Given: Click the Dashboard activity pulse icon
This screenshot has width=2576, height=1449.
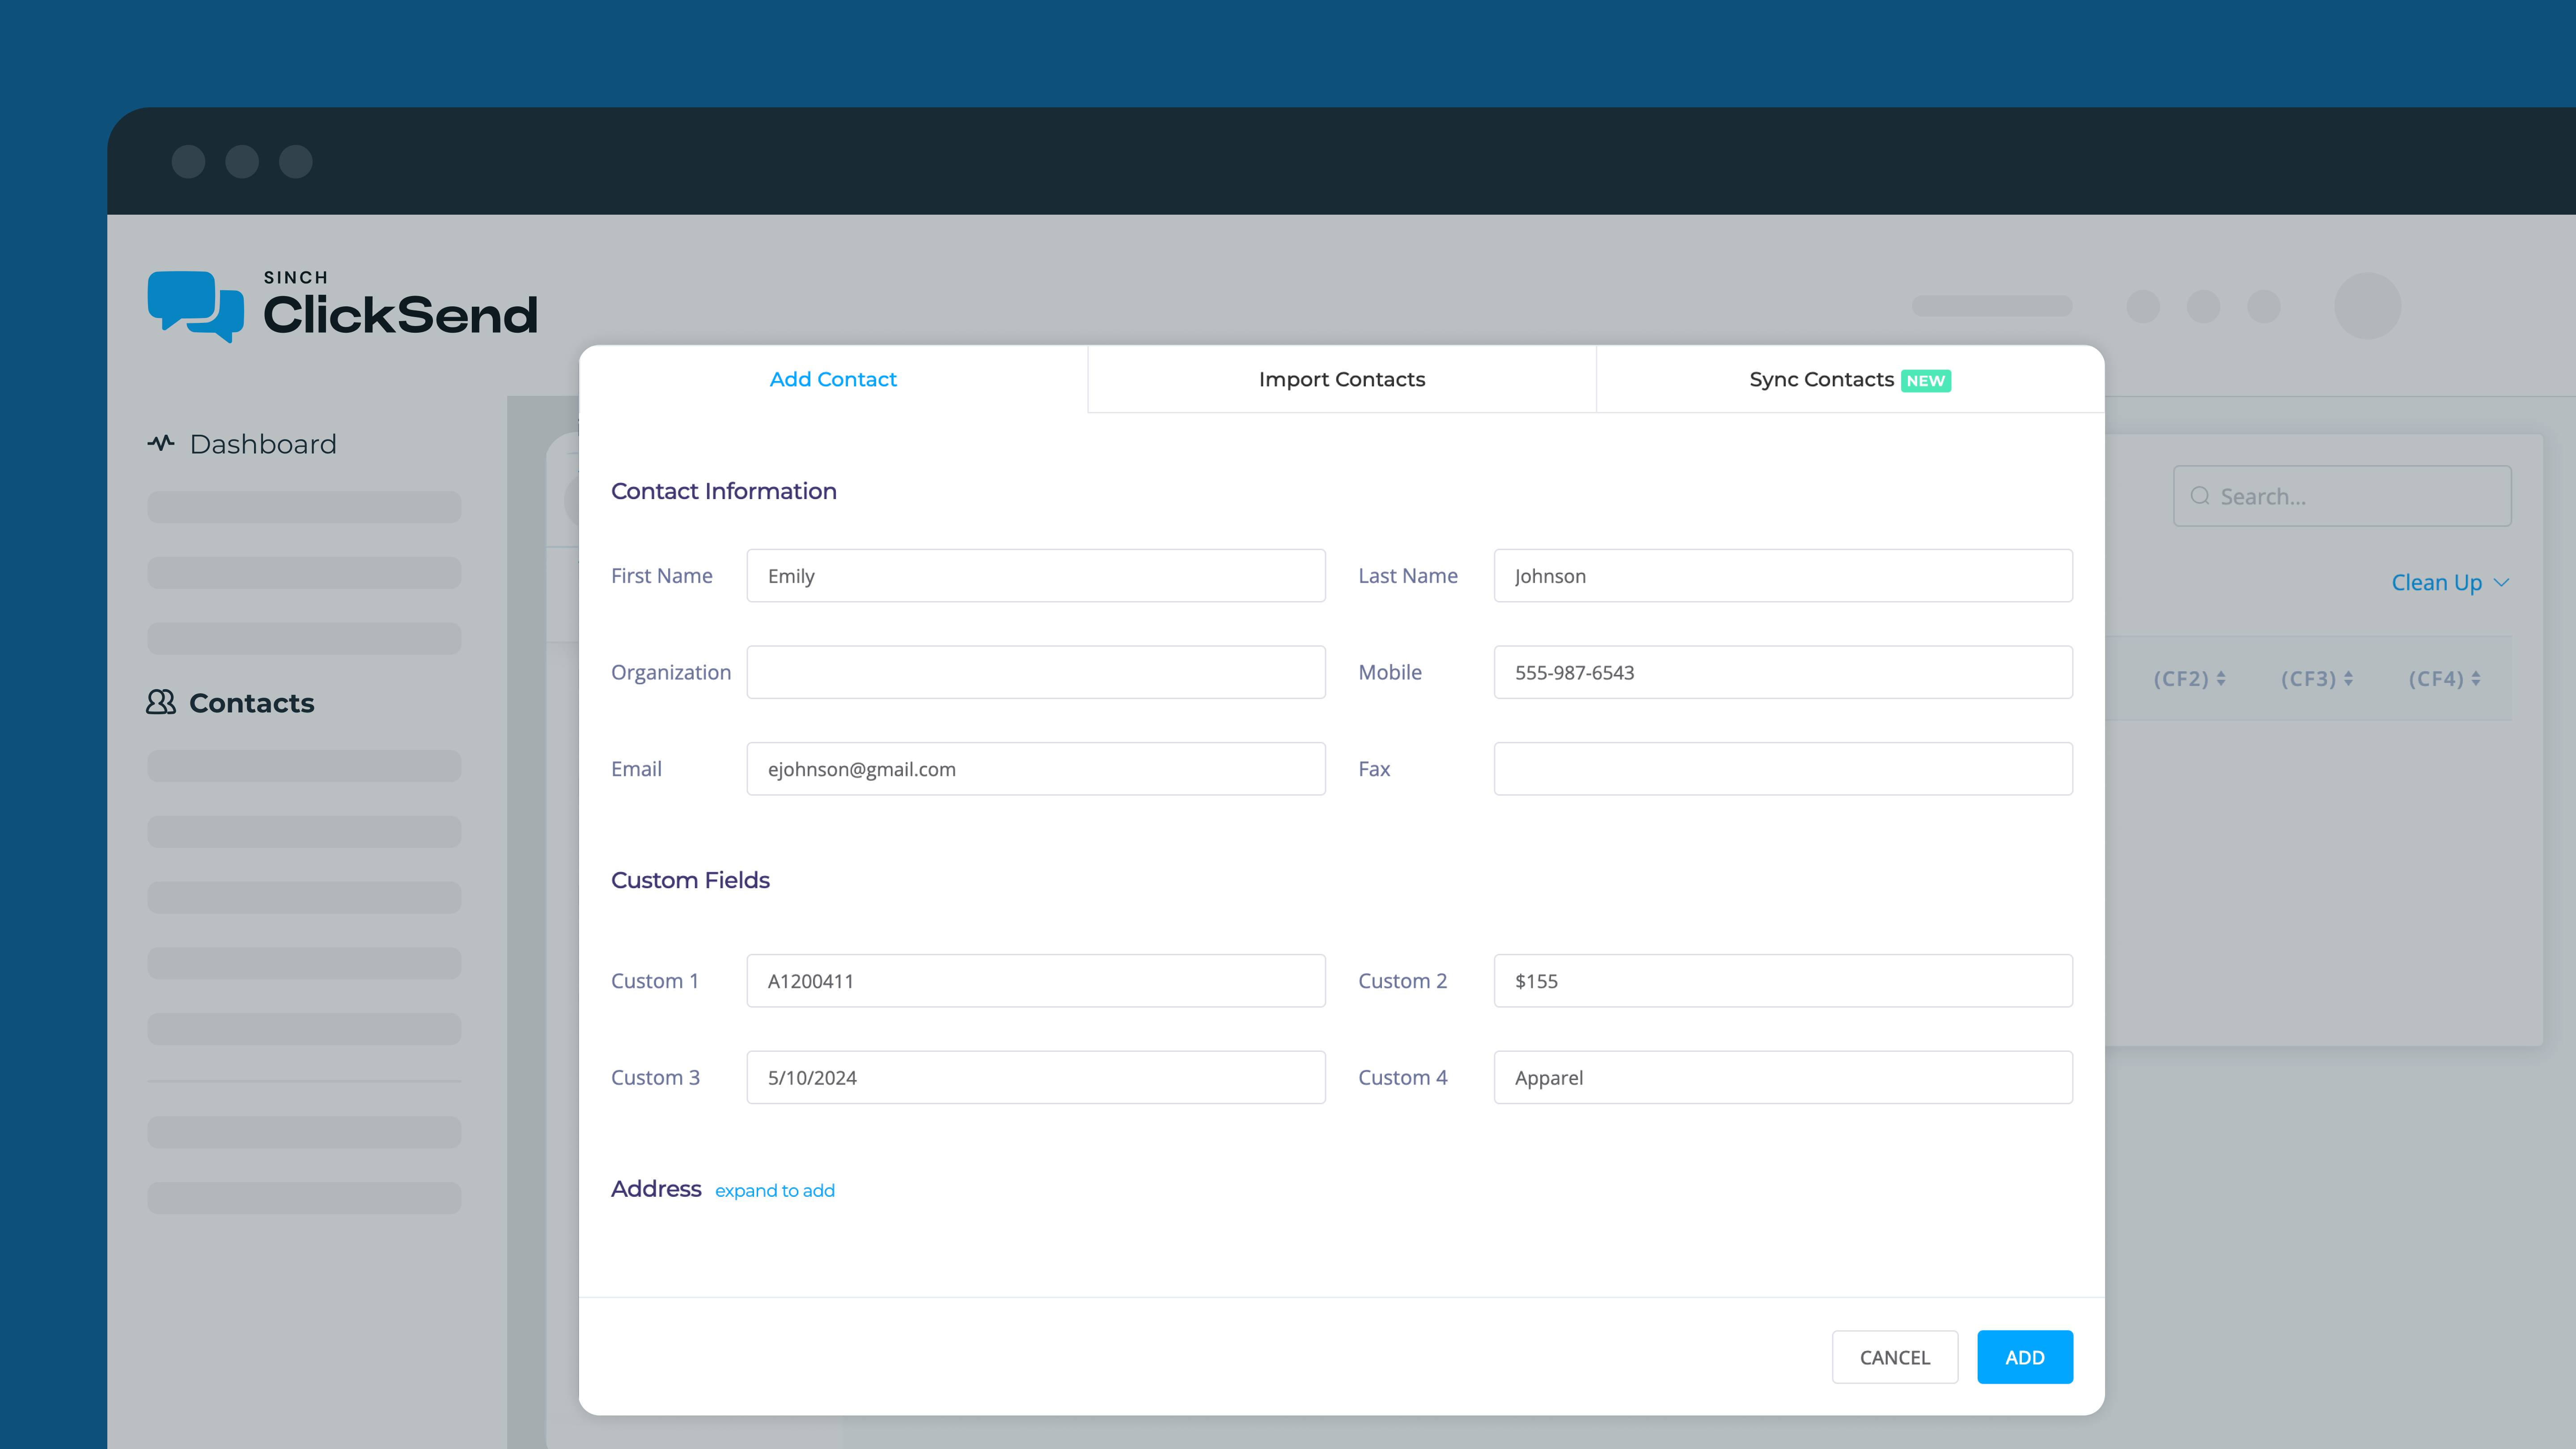Looking at the screenshot, I should [x=160, y=443].
